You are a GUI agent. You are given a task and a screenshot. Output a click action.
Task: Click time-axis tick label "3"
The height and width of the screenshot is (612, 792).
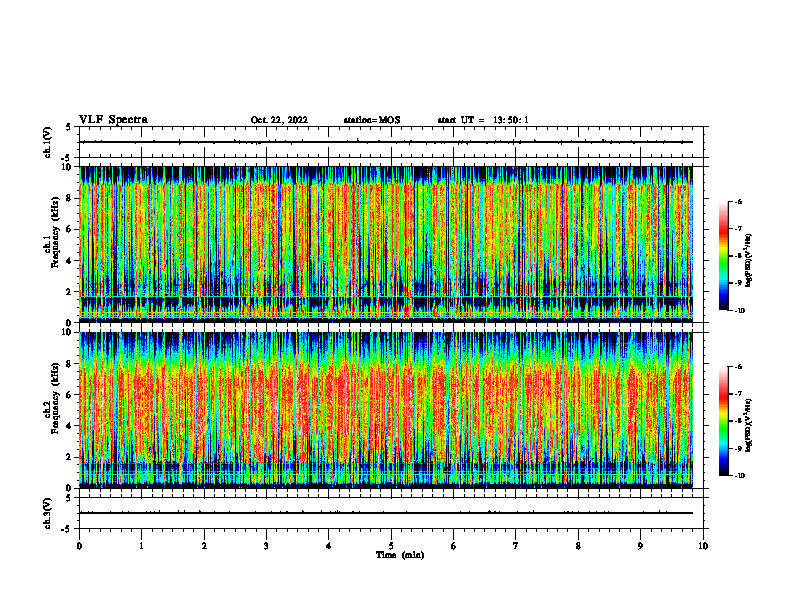pos(266,546)
